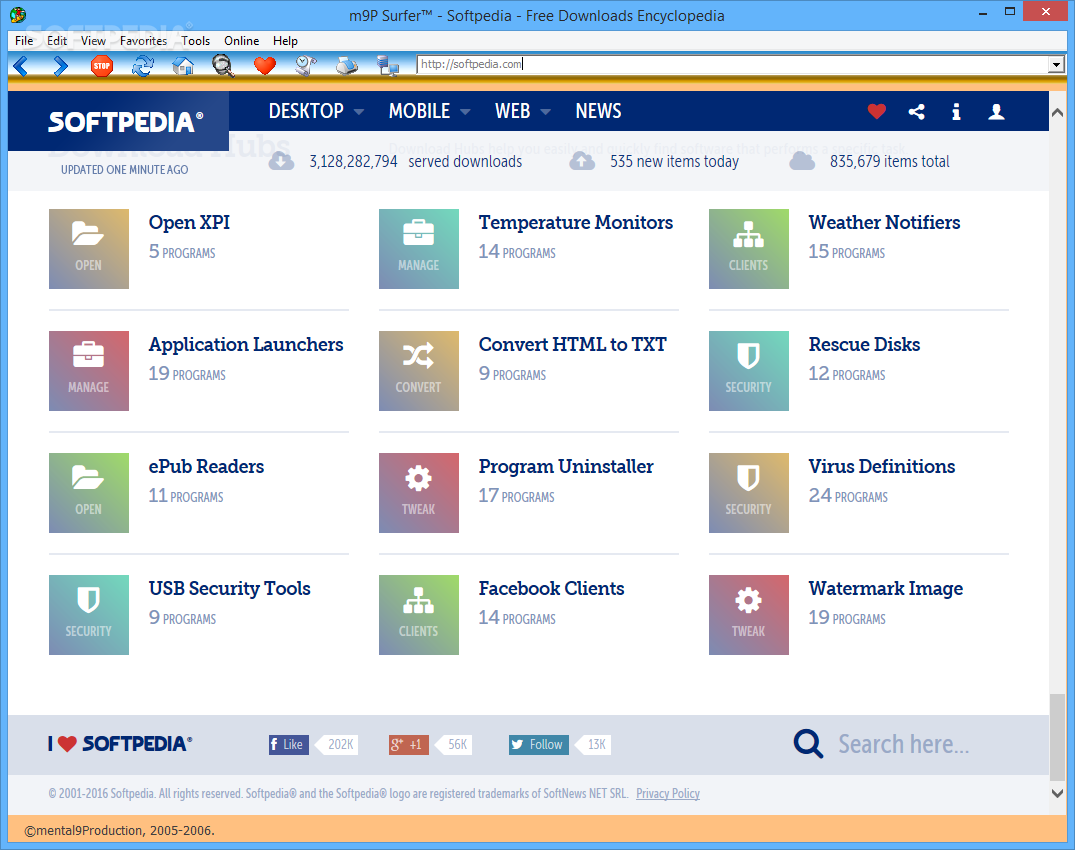1075x850 pixels.
Task: Open the Tools menu
Action: click(x=195, y=40)
